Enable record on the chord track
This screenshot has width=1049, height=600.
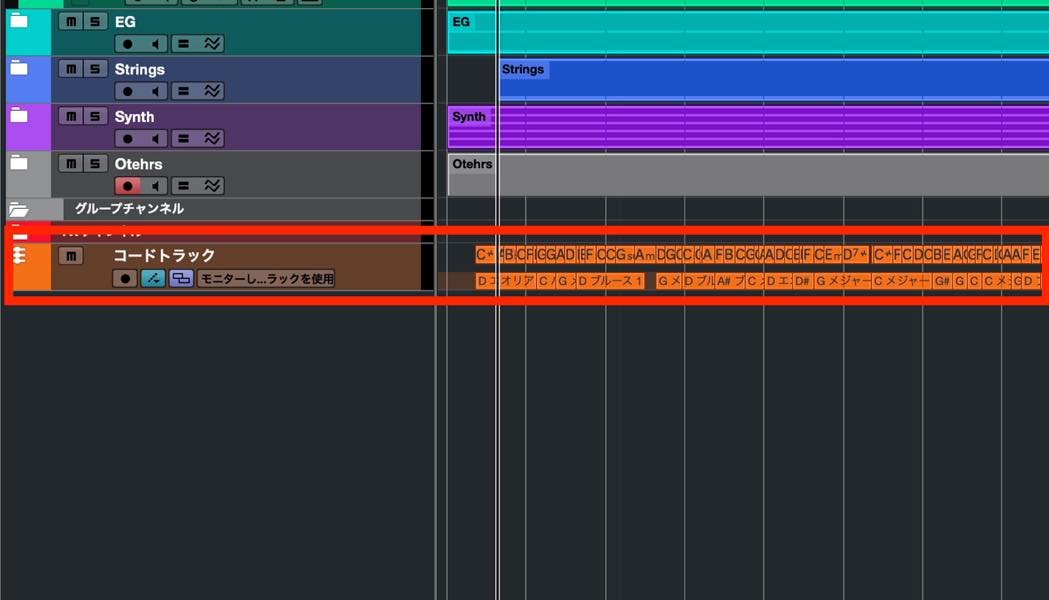125,278
